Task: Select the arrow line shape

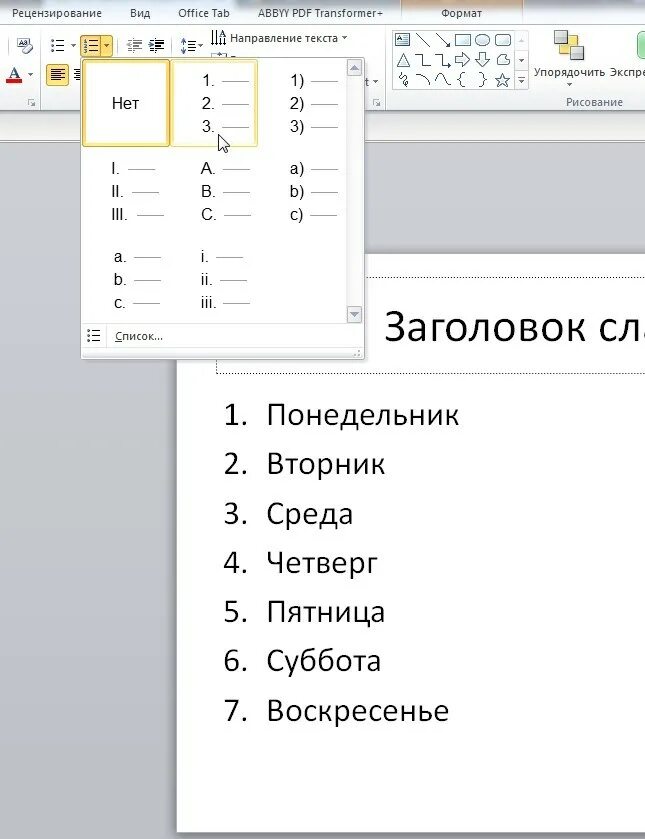Action: click(x=443, y=40)
